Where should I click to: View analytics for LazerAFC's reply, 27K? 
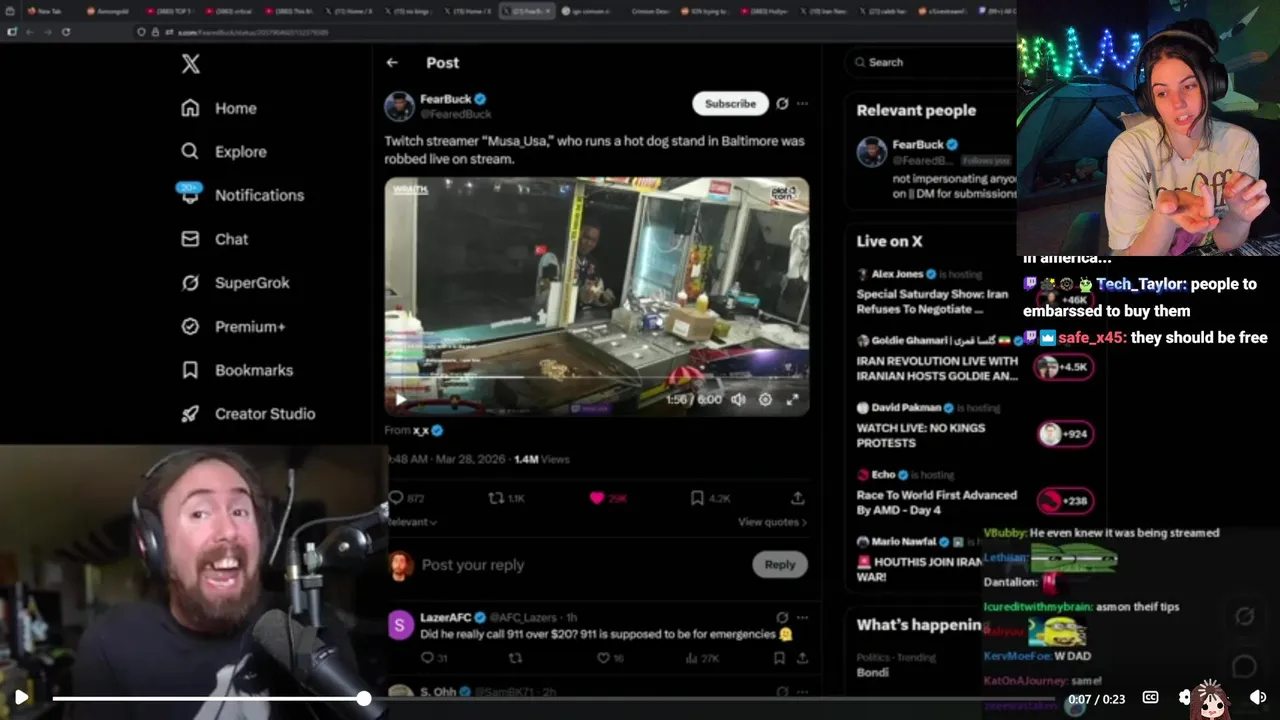coord(701,658)
